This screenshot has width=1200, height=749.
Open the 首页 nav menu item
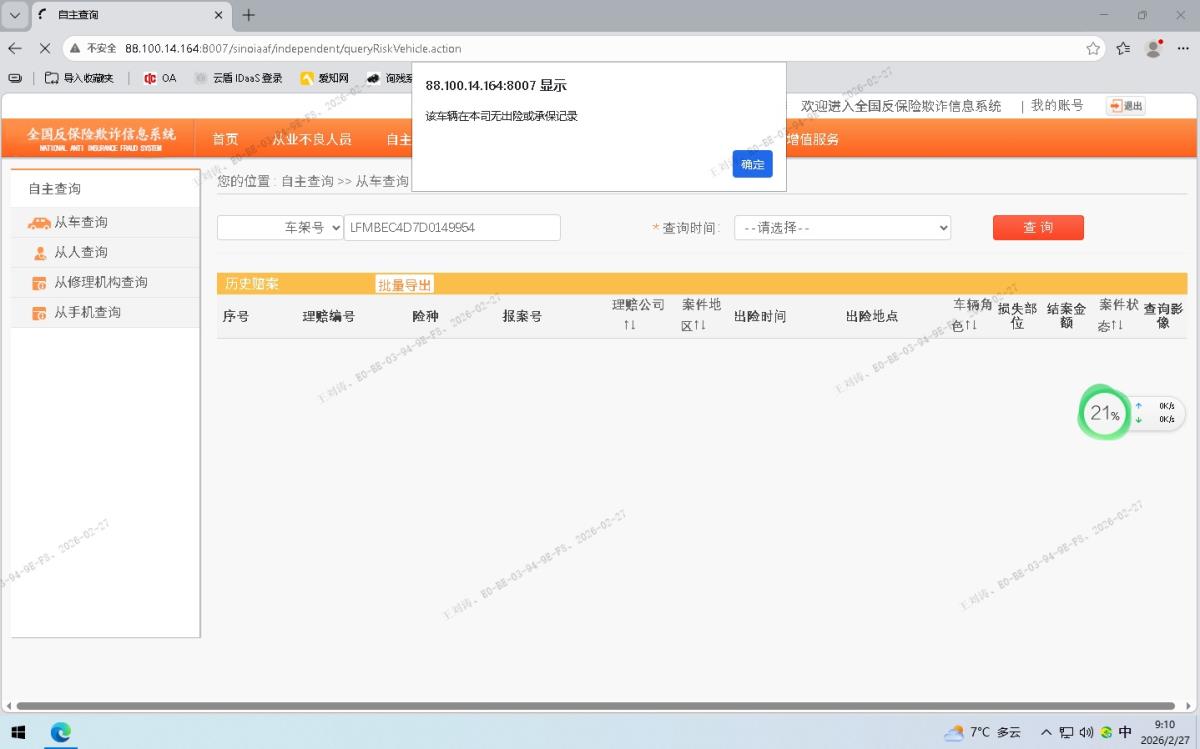click(x=225, y=139)
